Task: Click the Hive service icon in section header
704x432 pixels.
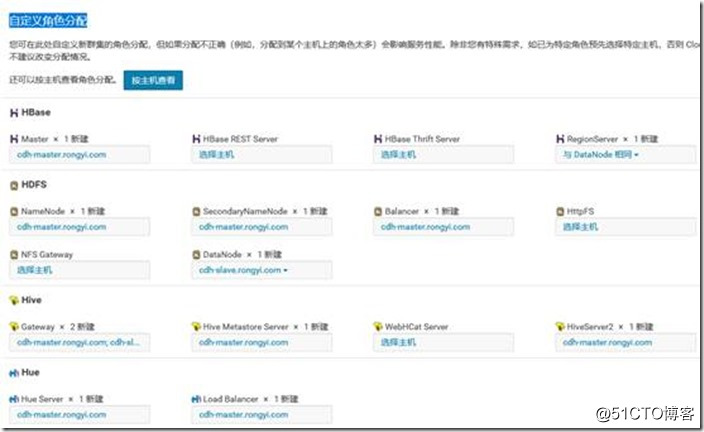Action: (x=14, y=300)
